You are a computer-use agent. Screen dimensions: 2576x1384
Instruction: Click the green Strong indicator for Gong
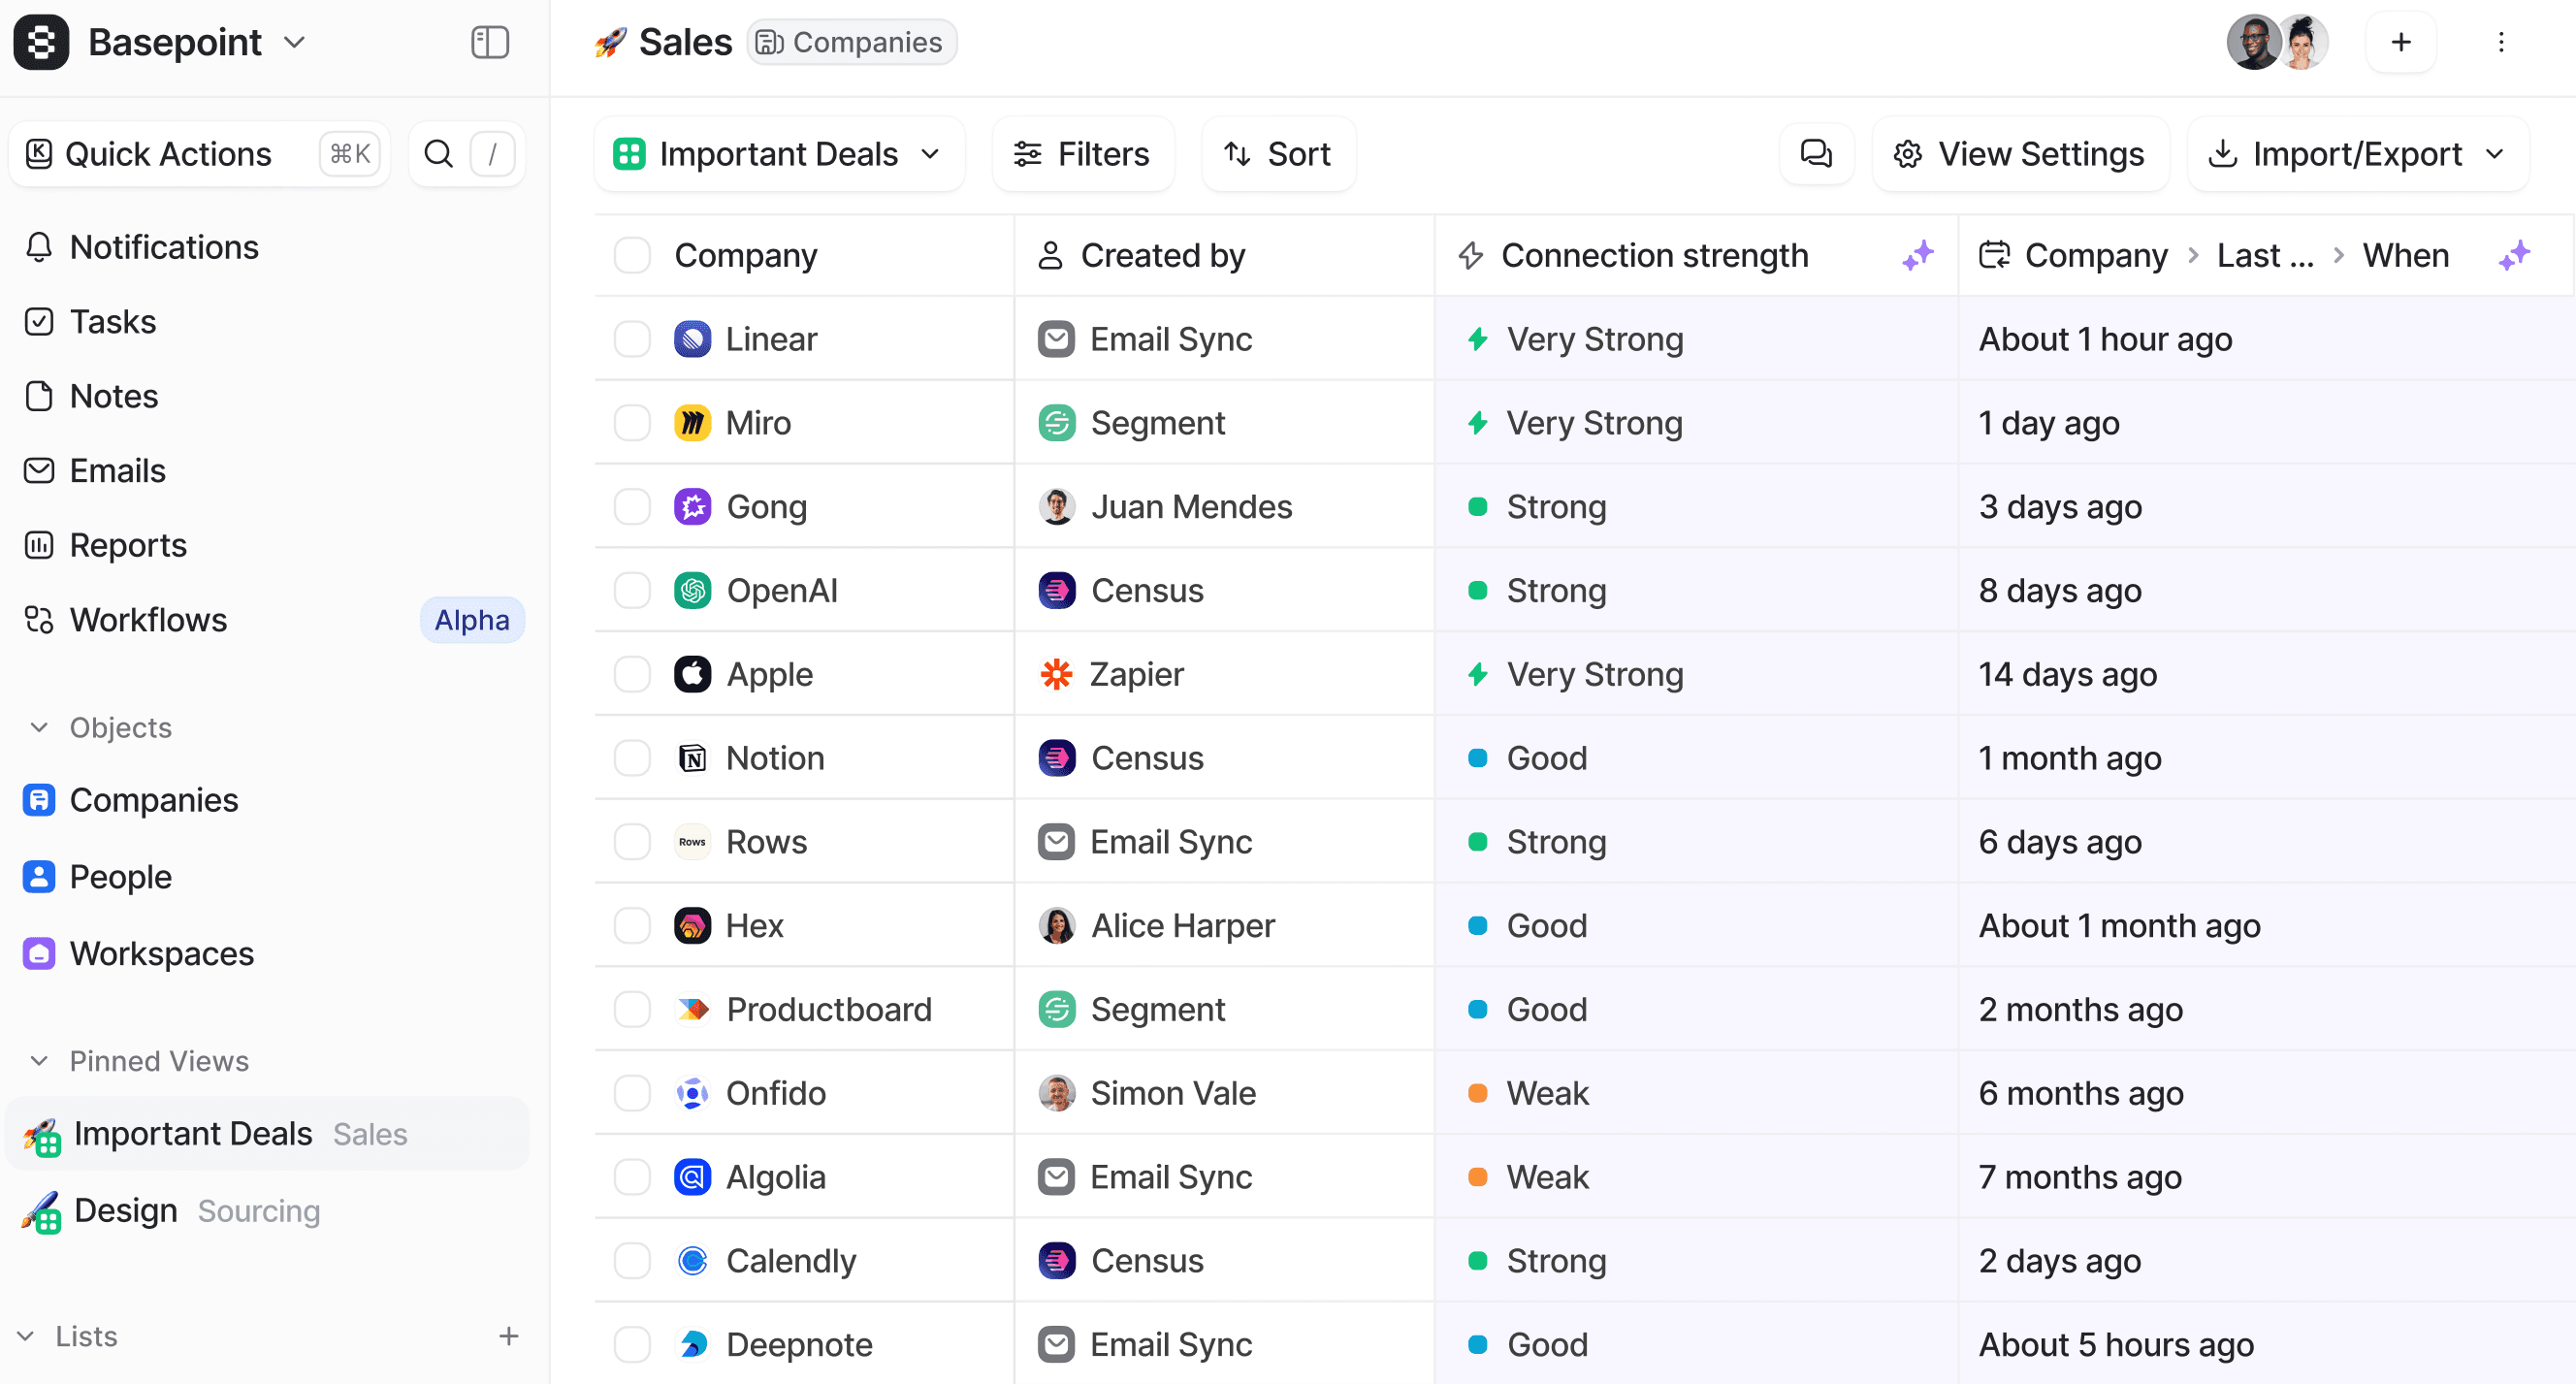click(1477, 506)
